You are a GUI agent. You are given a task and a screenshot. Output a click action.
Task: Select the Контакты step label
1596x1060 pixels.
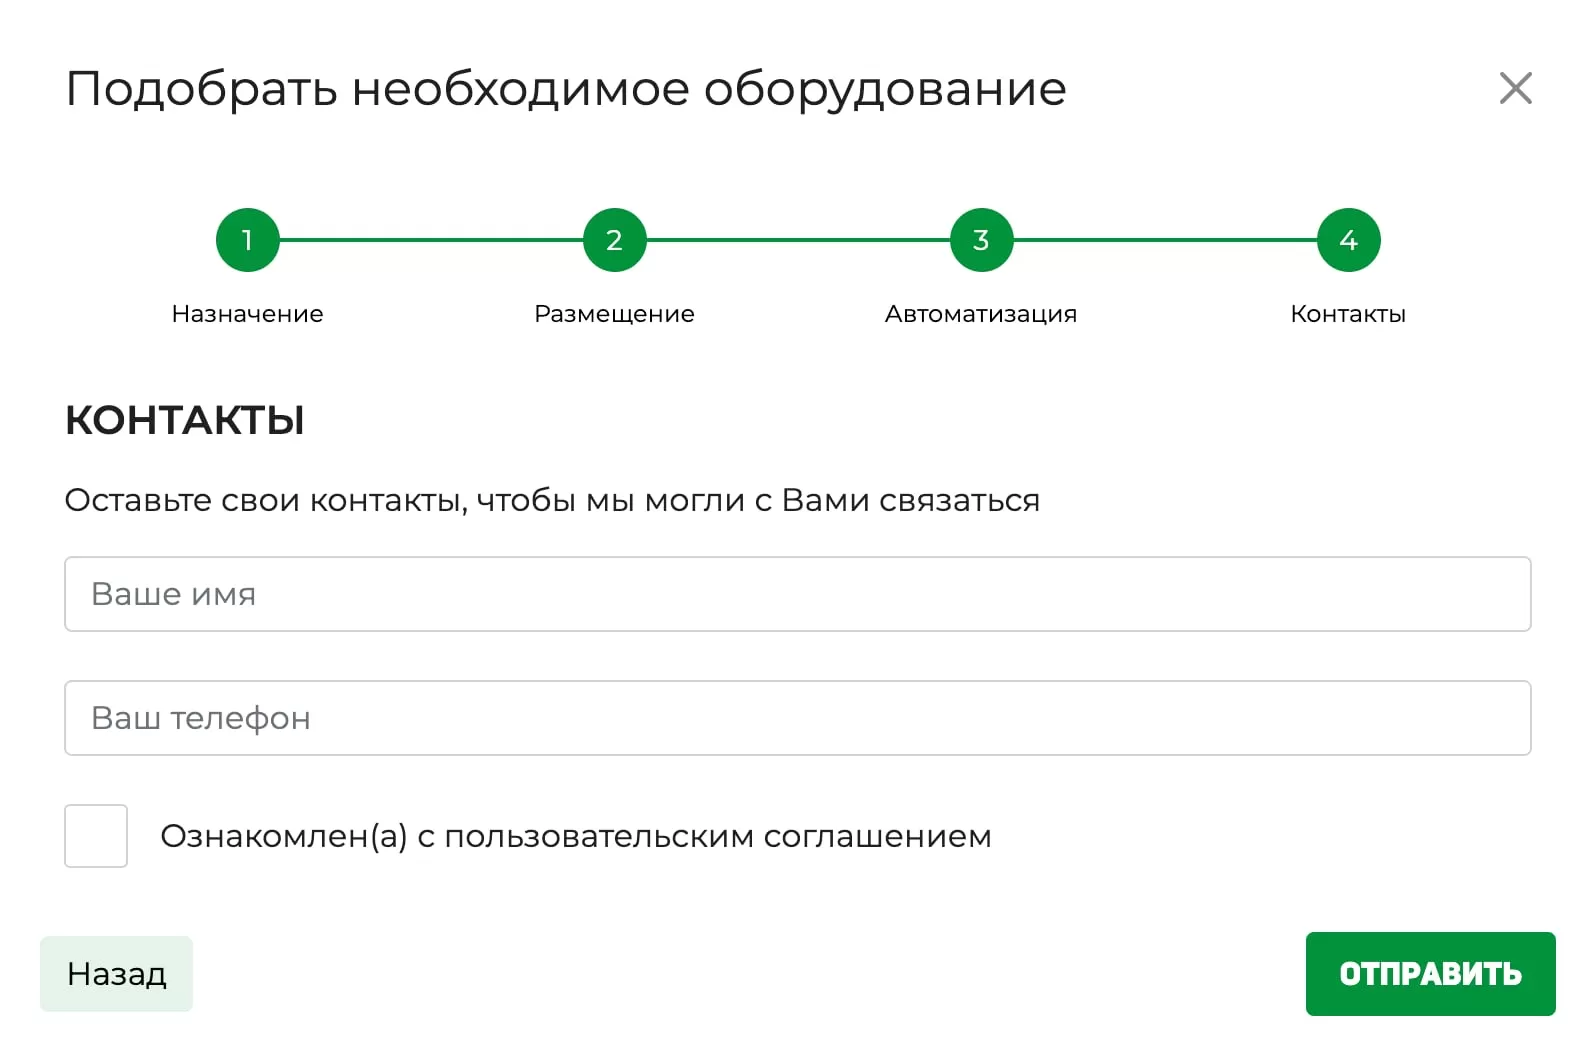1348,314
